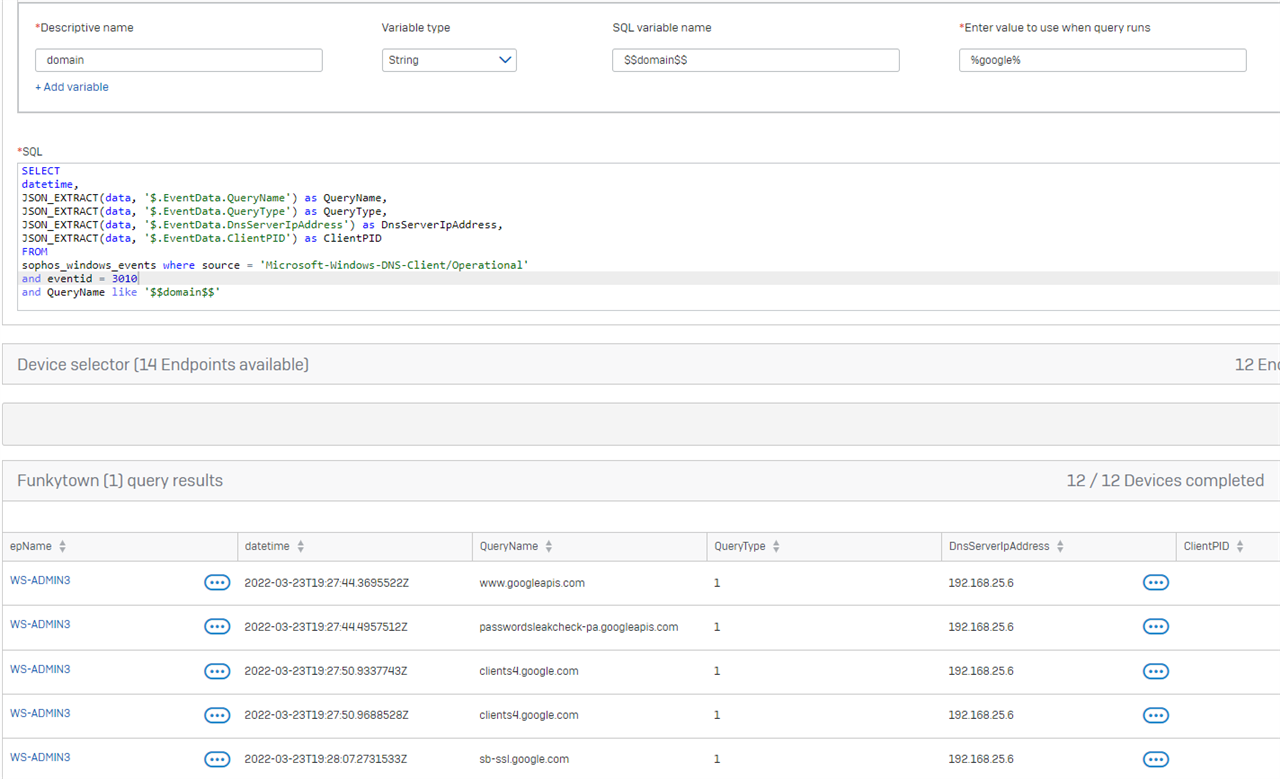Open ellipsis menu next to 192.168.25.6 at 19:27:50.9337743Z
Image resolution: width=1280 pixels, height=779 pixels.
click(1156, 671)
